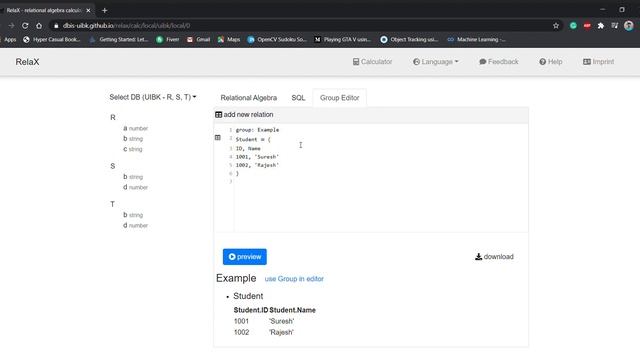
Task: Click the red adblock extension icon
Action: pos(587,25)
